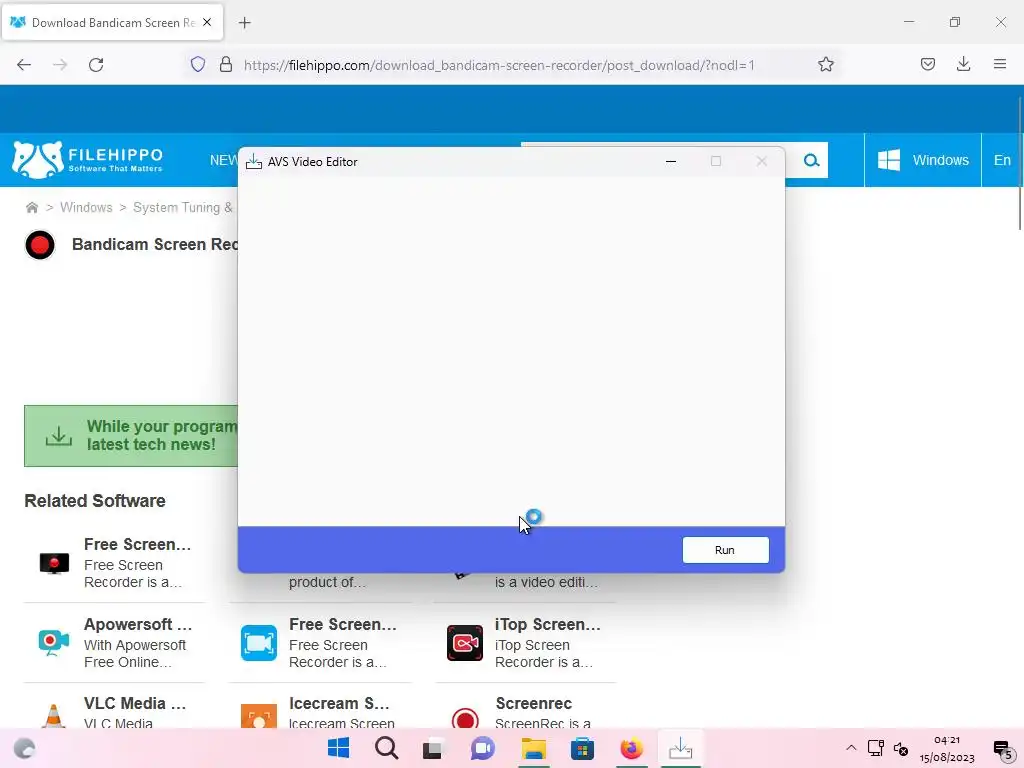Click the Icecream orange icon
1024x768 pixels.
click(259, 716)
